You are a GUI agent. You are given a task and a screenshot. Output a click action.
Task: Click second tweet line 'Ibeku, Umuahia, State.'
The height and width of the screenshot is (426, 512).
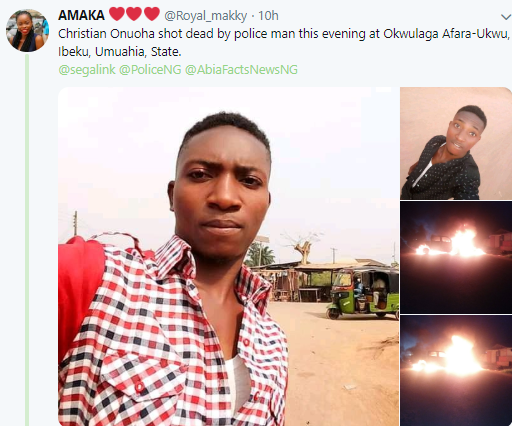coord(120,52)
